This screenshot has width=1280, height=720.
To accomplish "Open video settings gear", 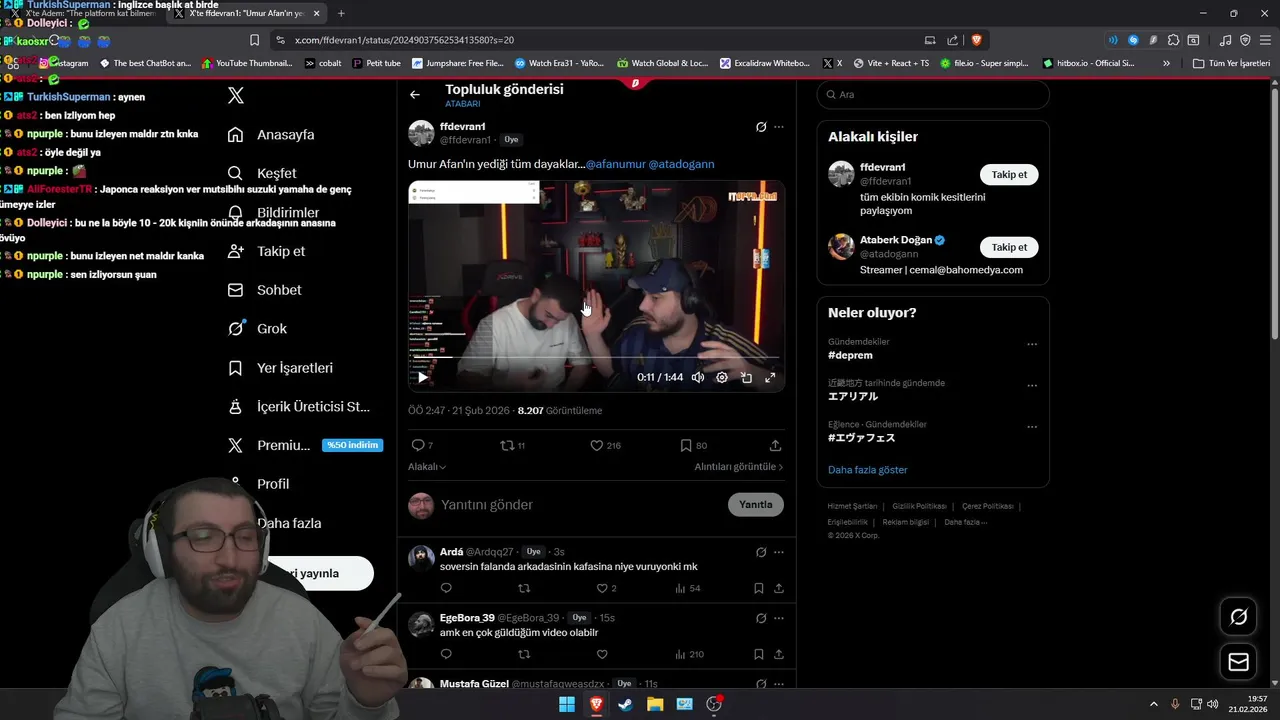I will pos(722,377).
